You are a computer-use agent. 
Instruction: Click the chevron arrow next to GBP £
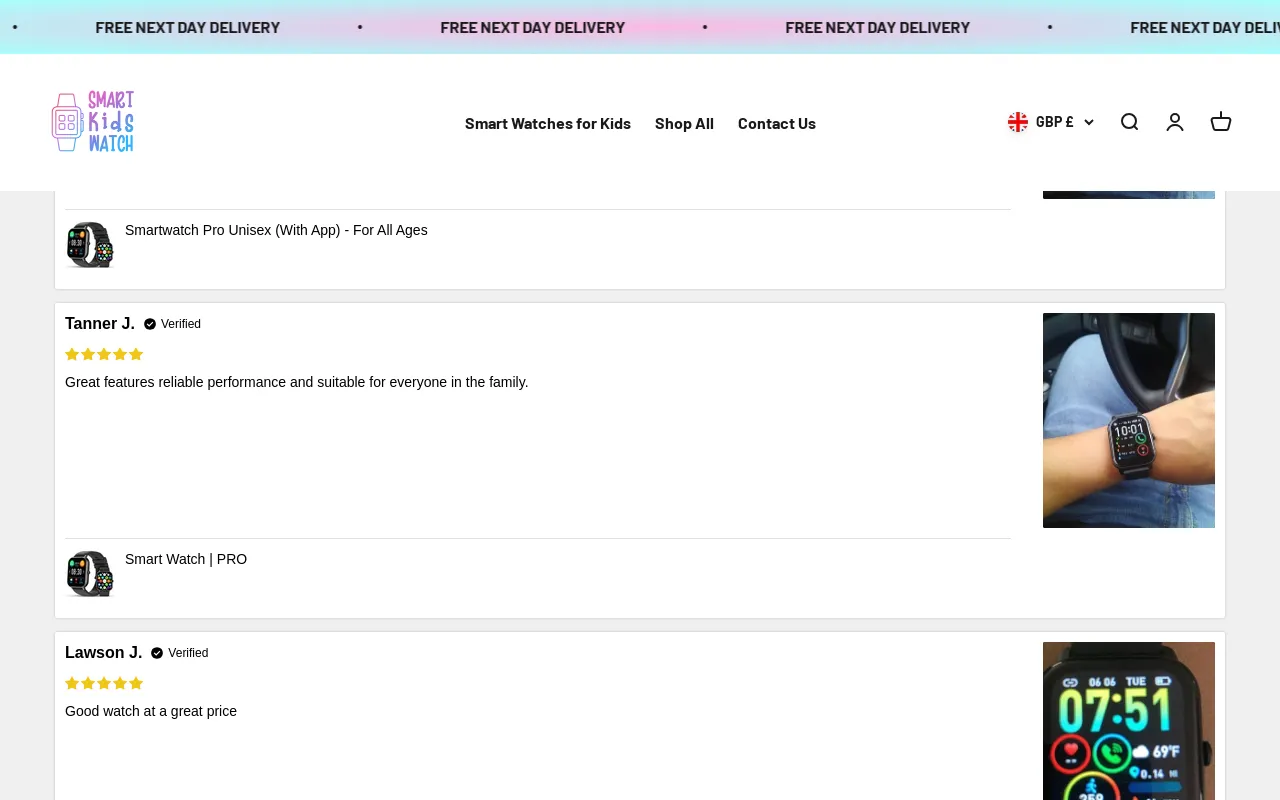click(x=1089, y=122)
